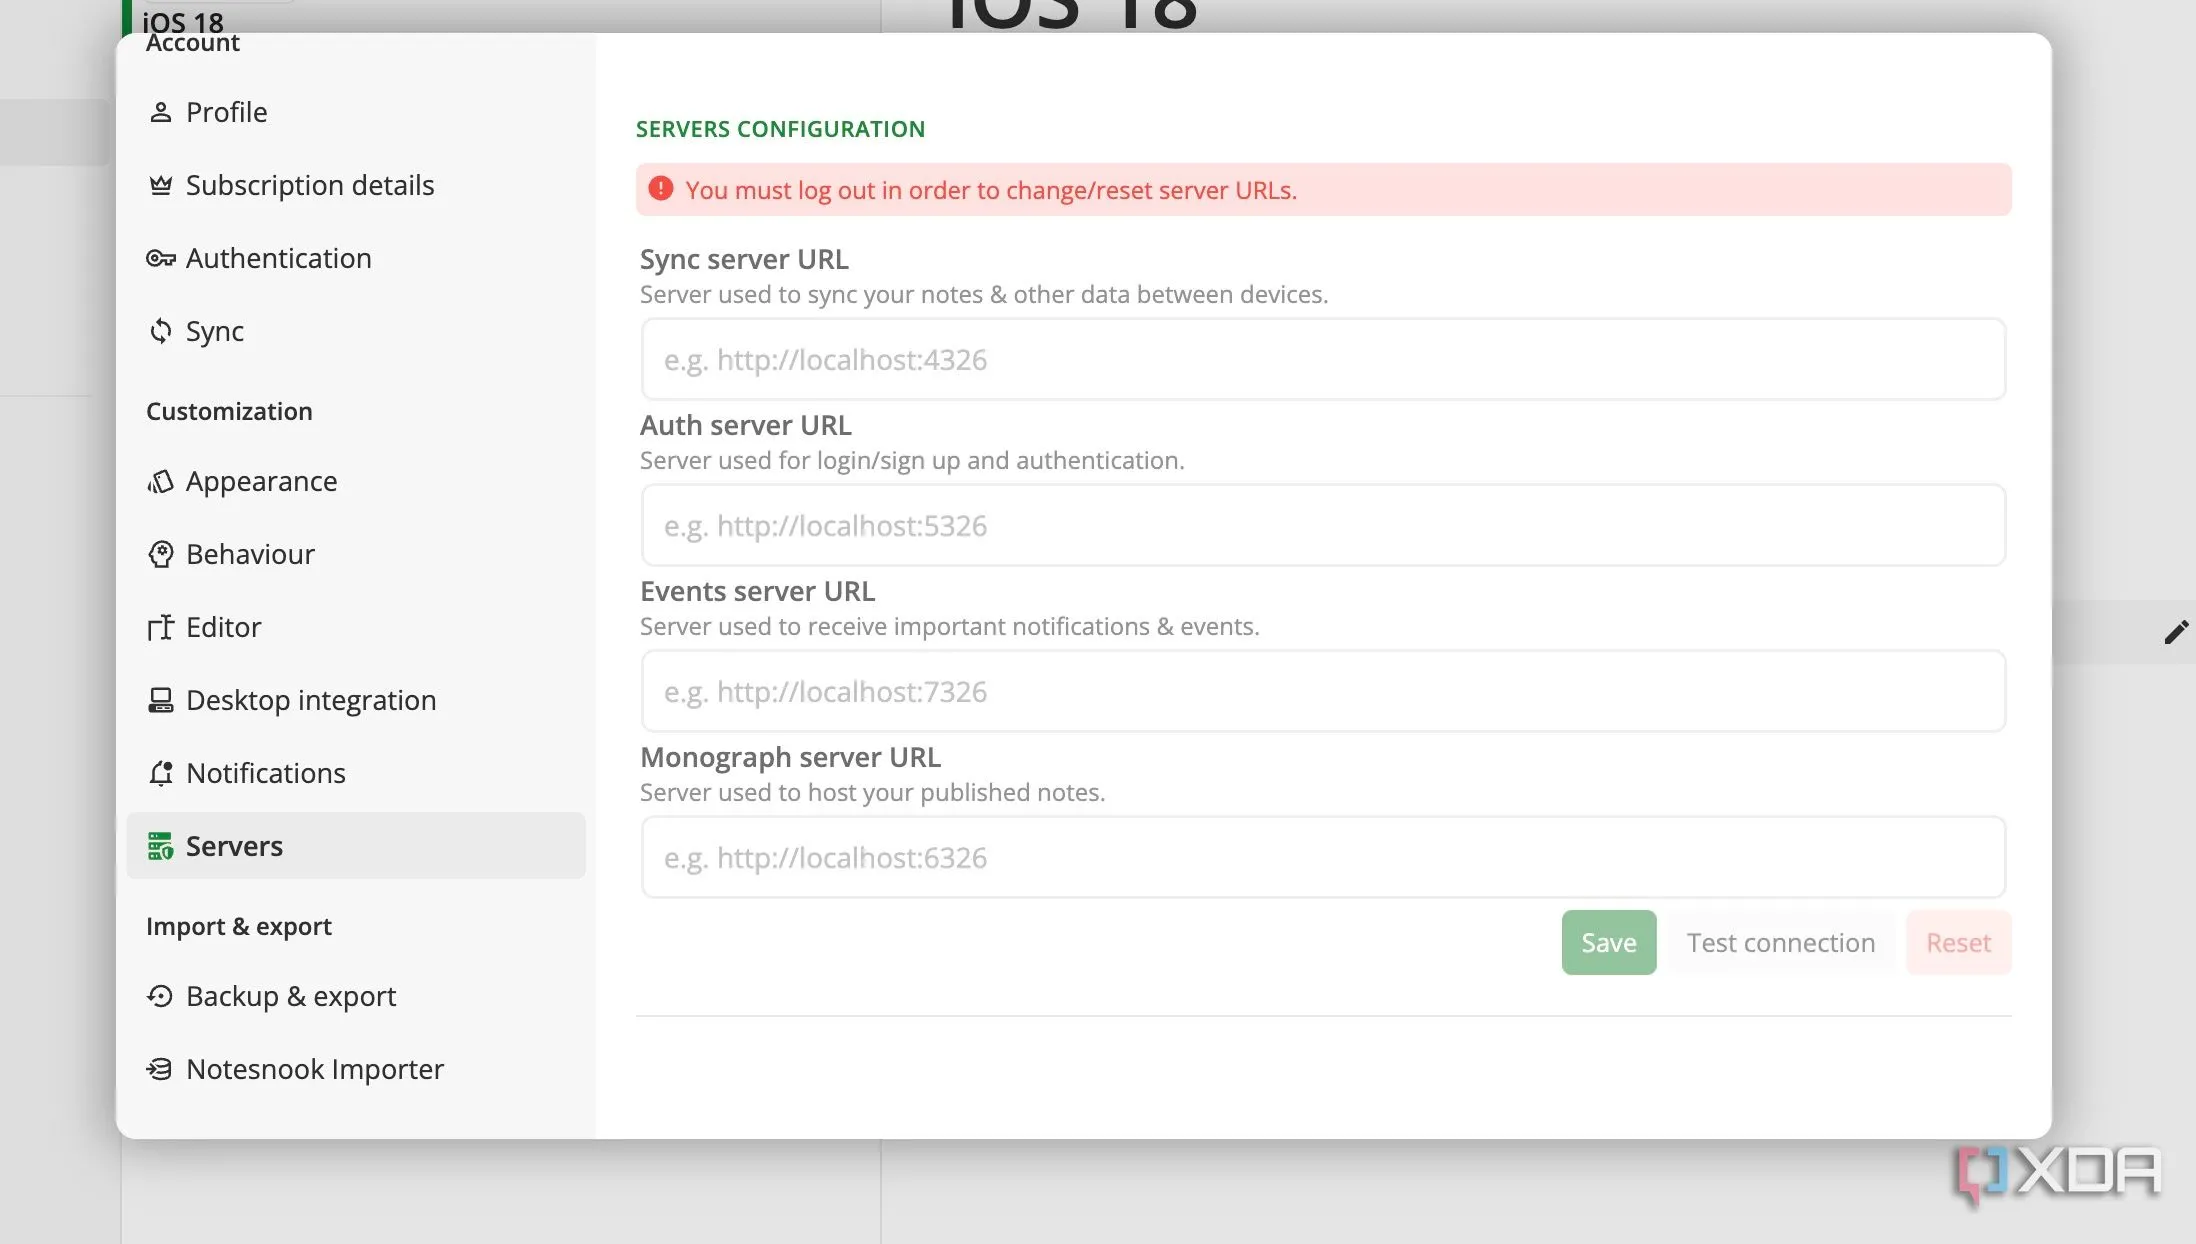The width and height of the screenshot is (2196, 1244).
Task: Click the Customization section header
Action: (229, 411)
